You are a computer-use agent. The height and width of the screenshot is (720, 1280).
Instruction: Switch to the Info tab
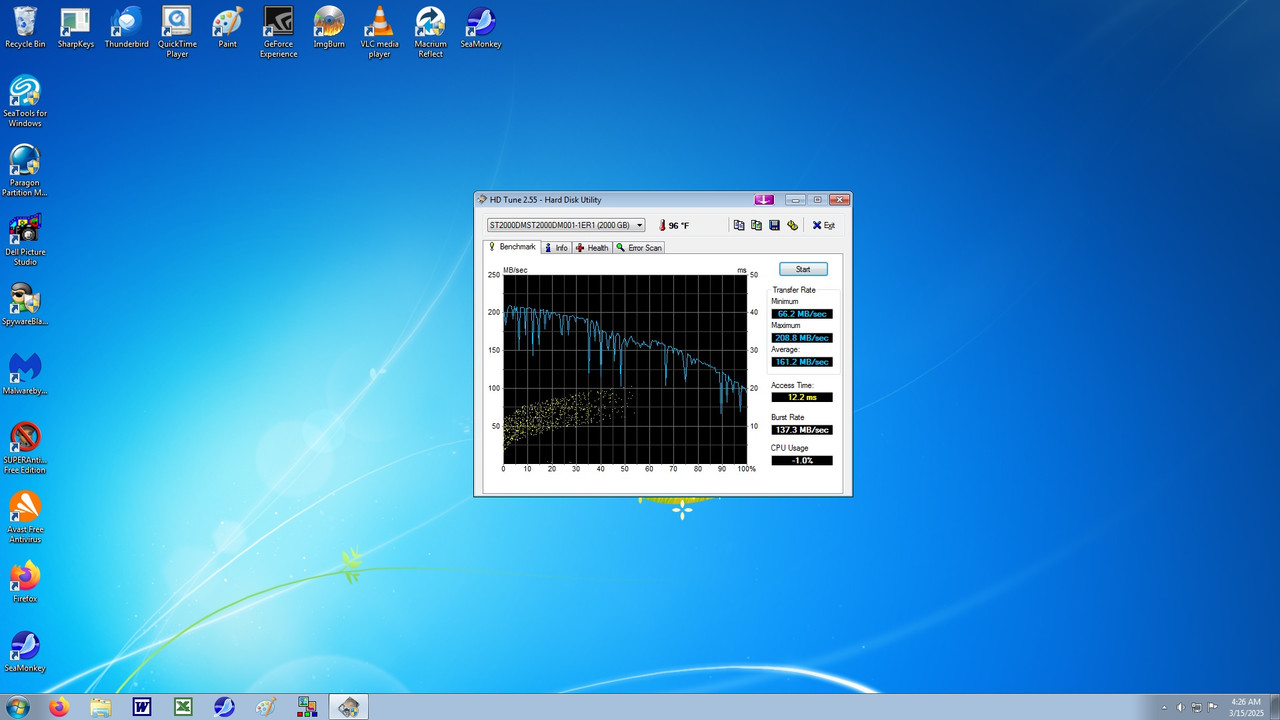click(x=556, y=247)
